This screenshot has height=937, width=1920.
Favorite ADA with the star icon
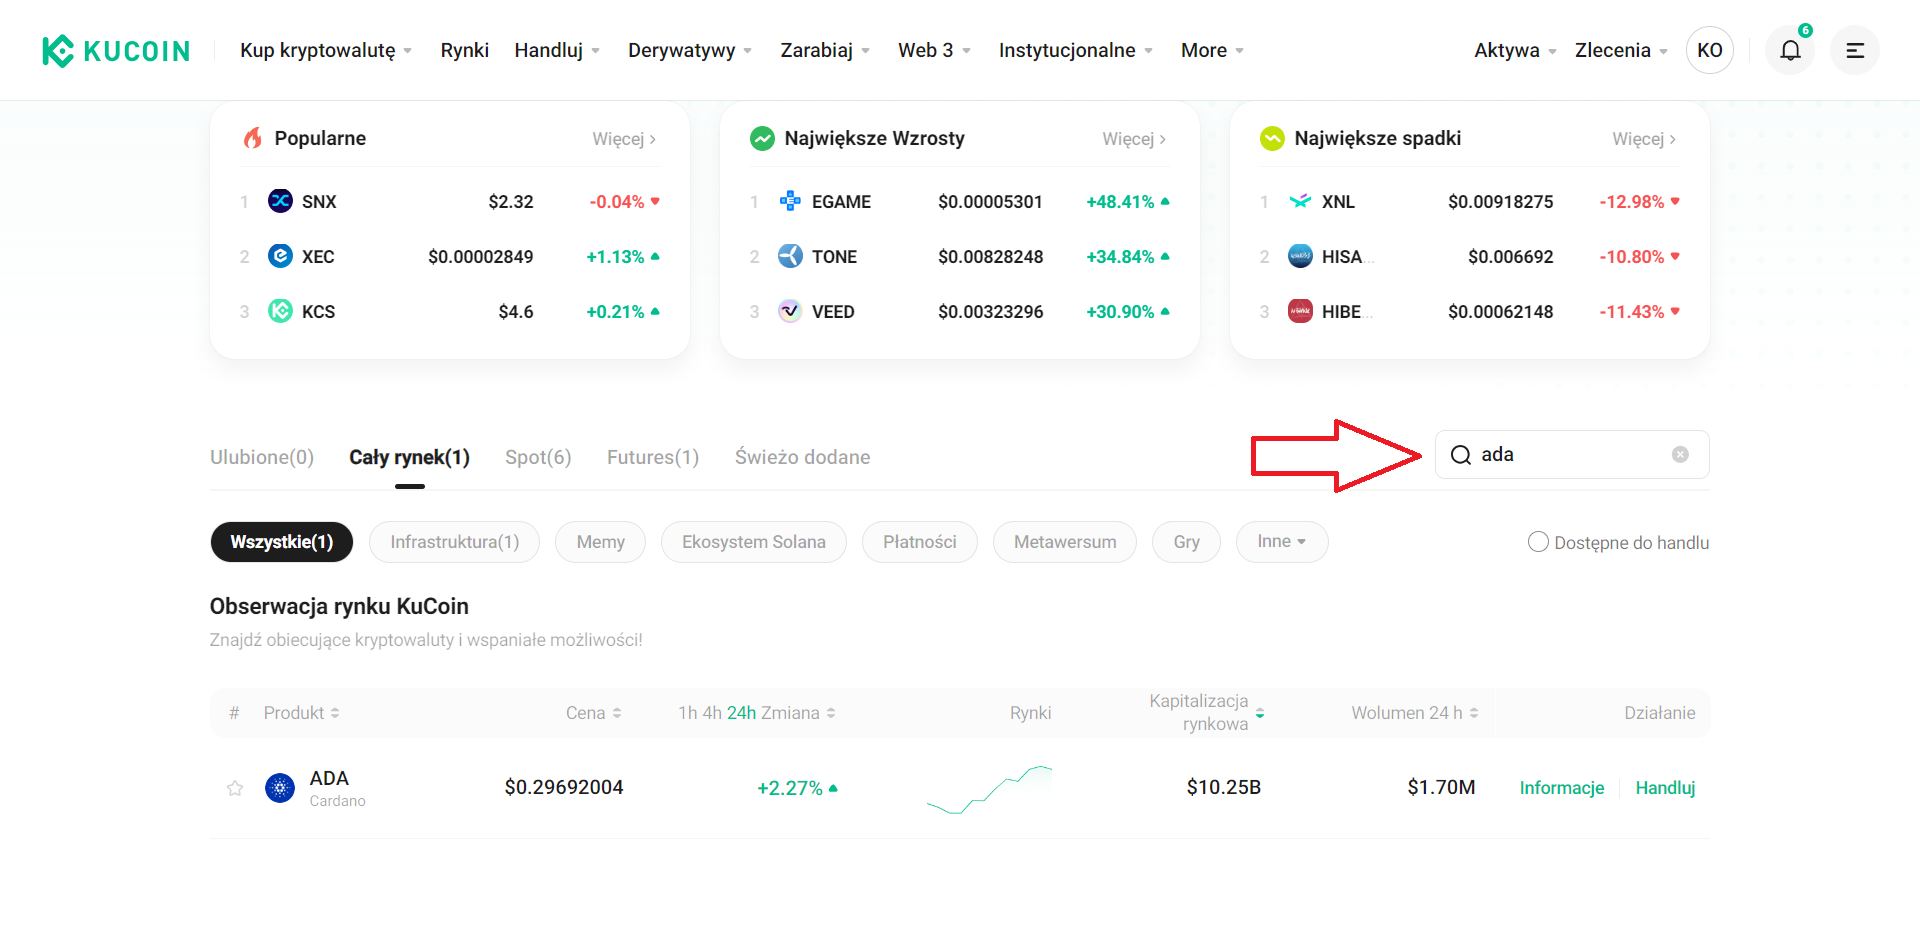(x=235, y=788)
